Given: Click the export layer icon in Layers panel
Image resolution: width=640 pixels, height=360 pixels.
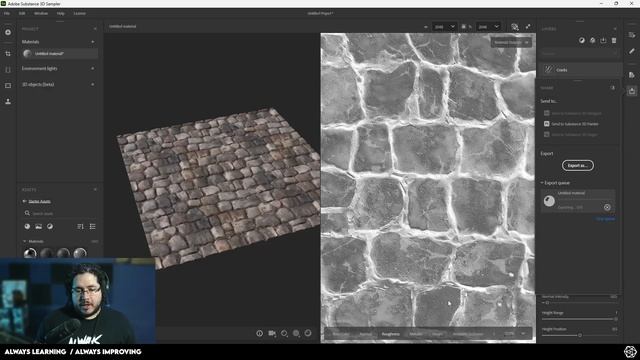Looking at the screenshot, I should click(603, 40).
